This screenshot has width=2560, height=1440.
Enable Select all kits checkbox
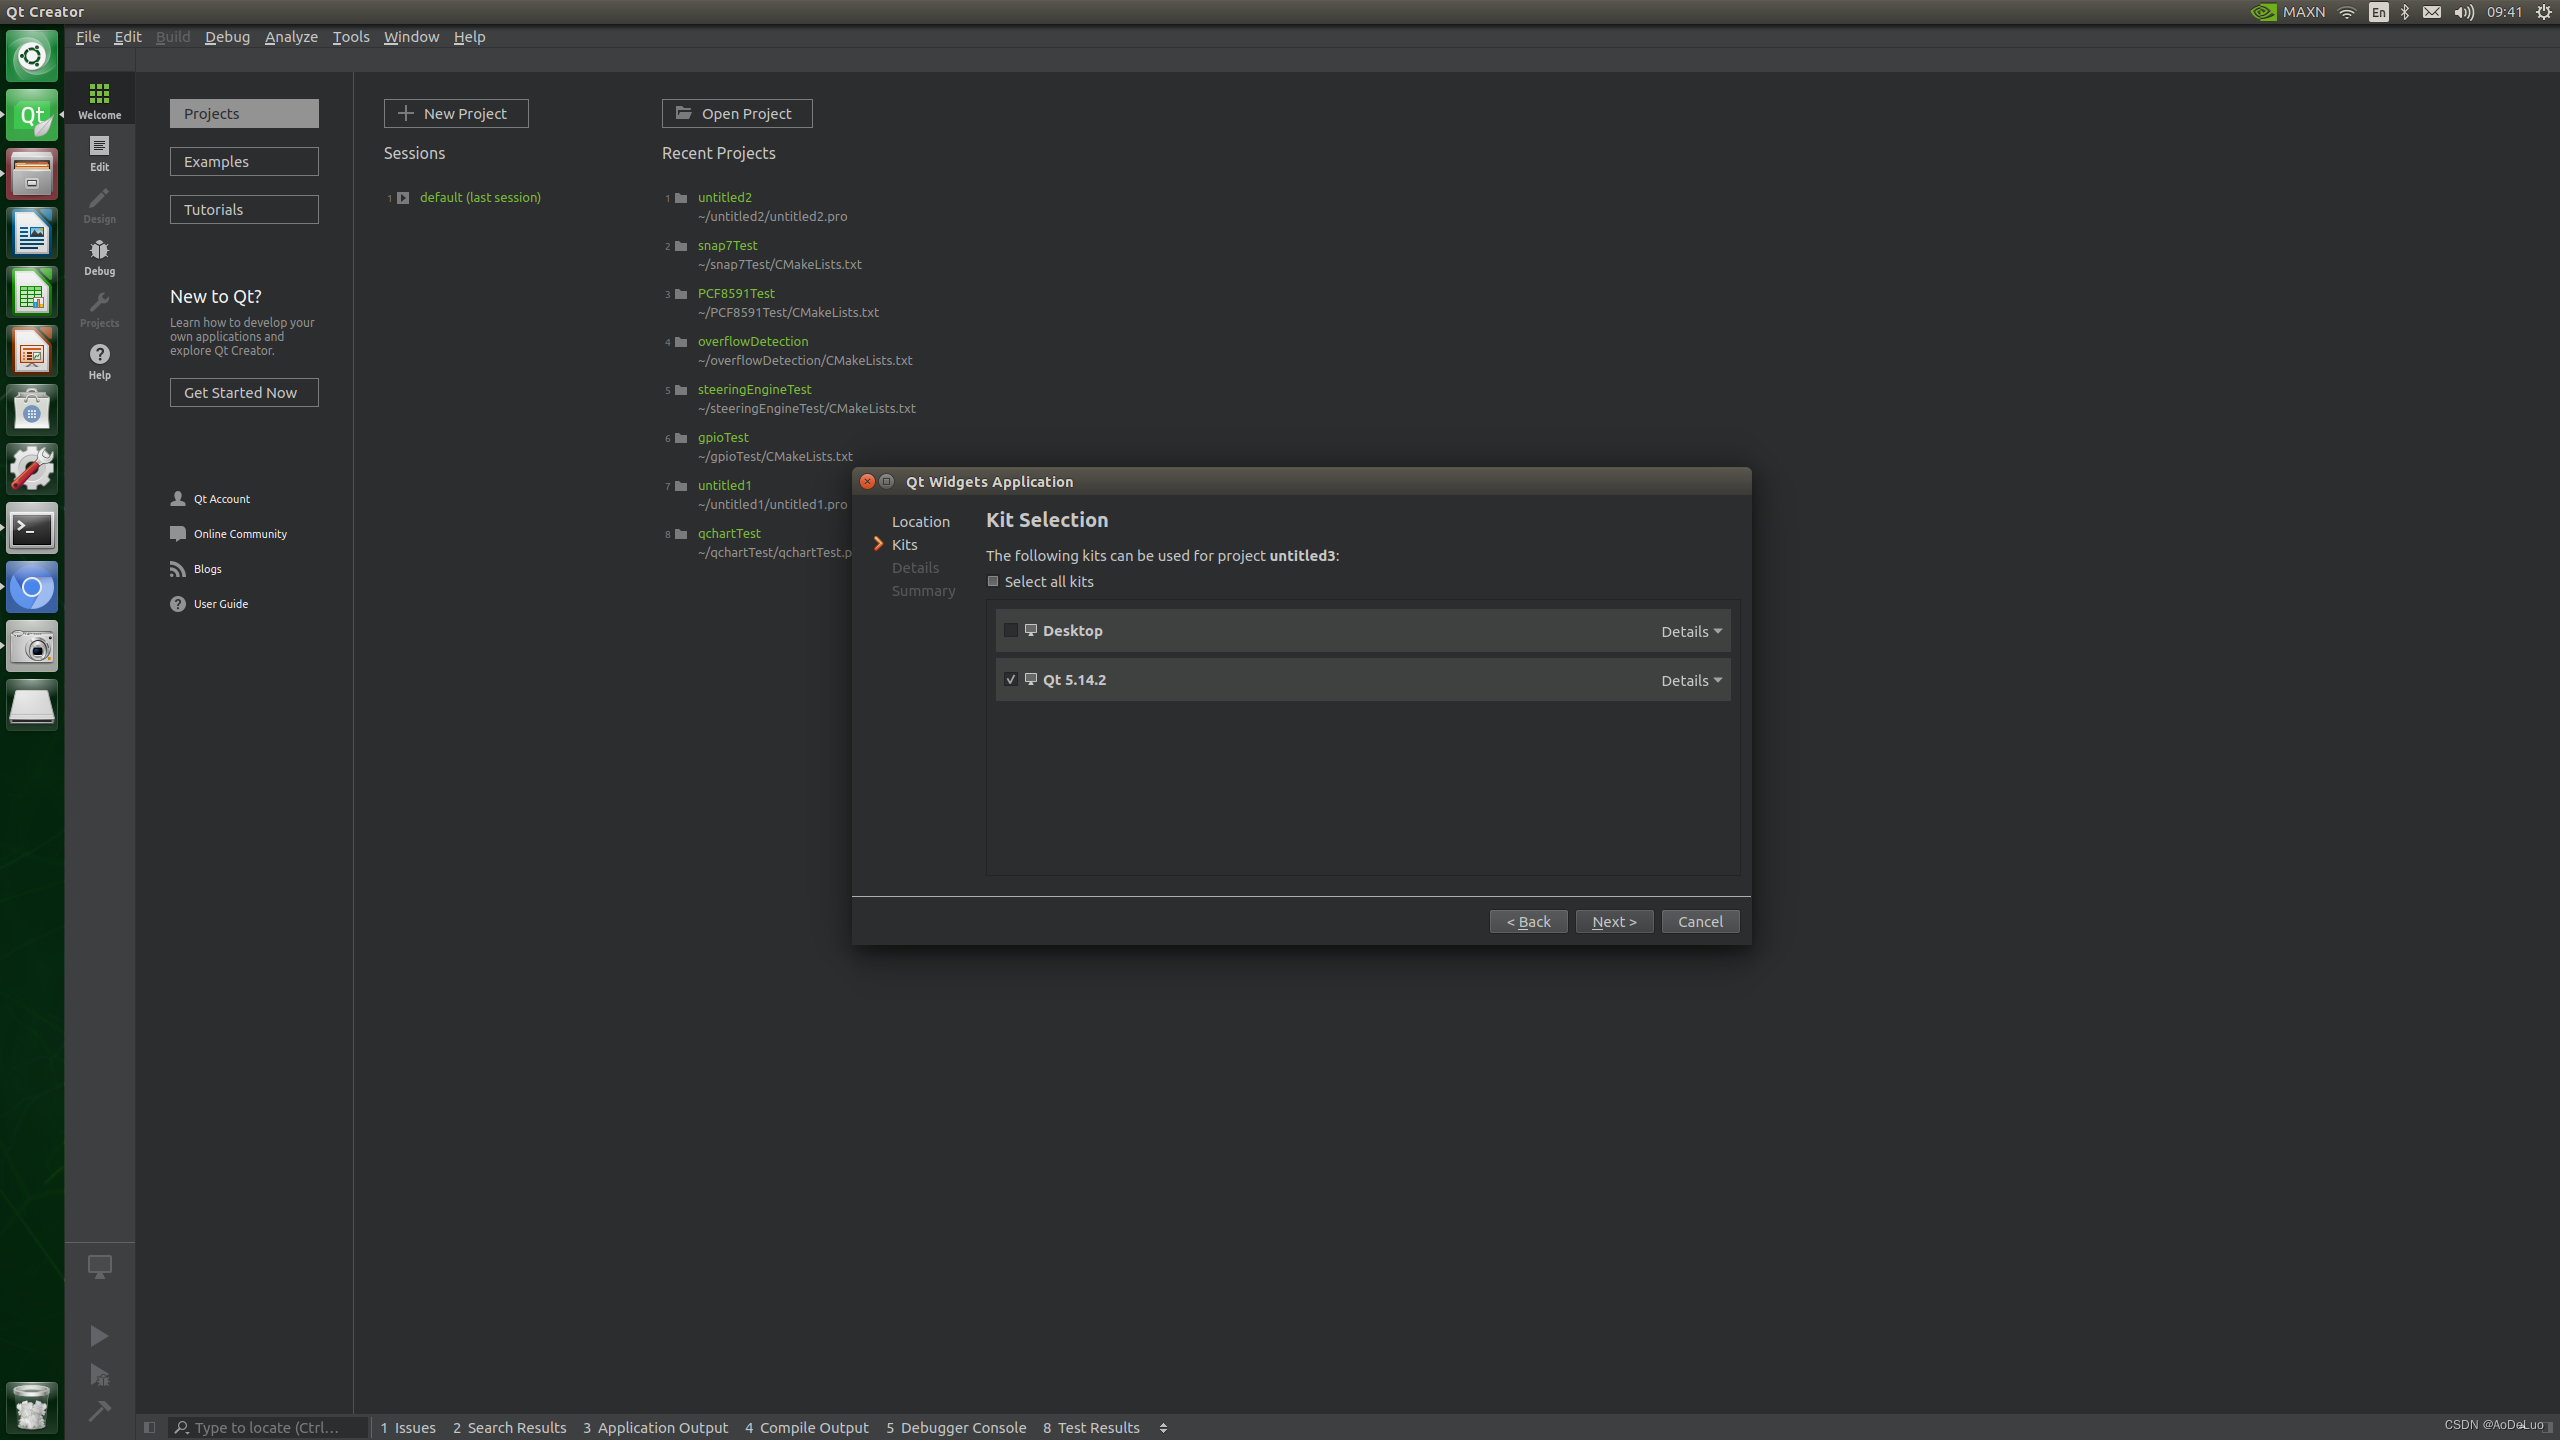[x=992, y=580]
